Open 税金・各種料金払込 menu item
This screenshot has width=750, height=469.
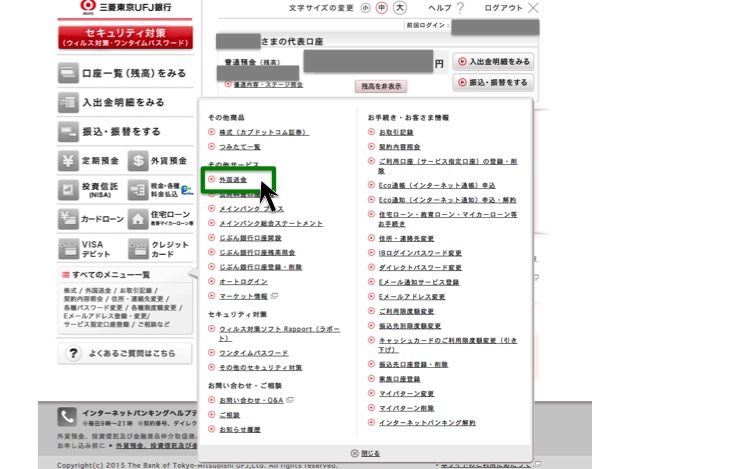(x=160, y=190)
